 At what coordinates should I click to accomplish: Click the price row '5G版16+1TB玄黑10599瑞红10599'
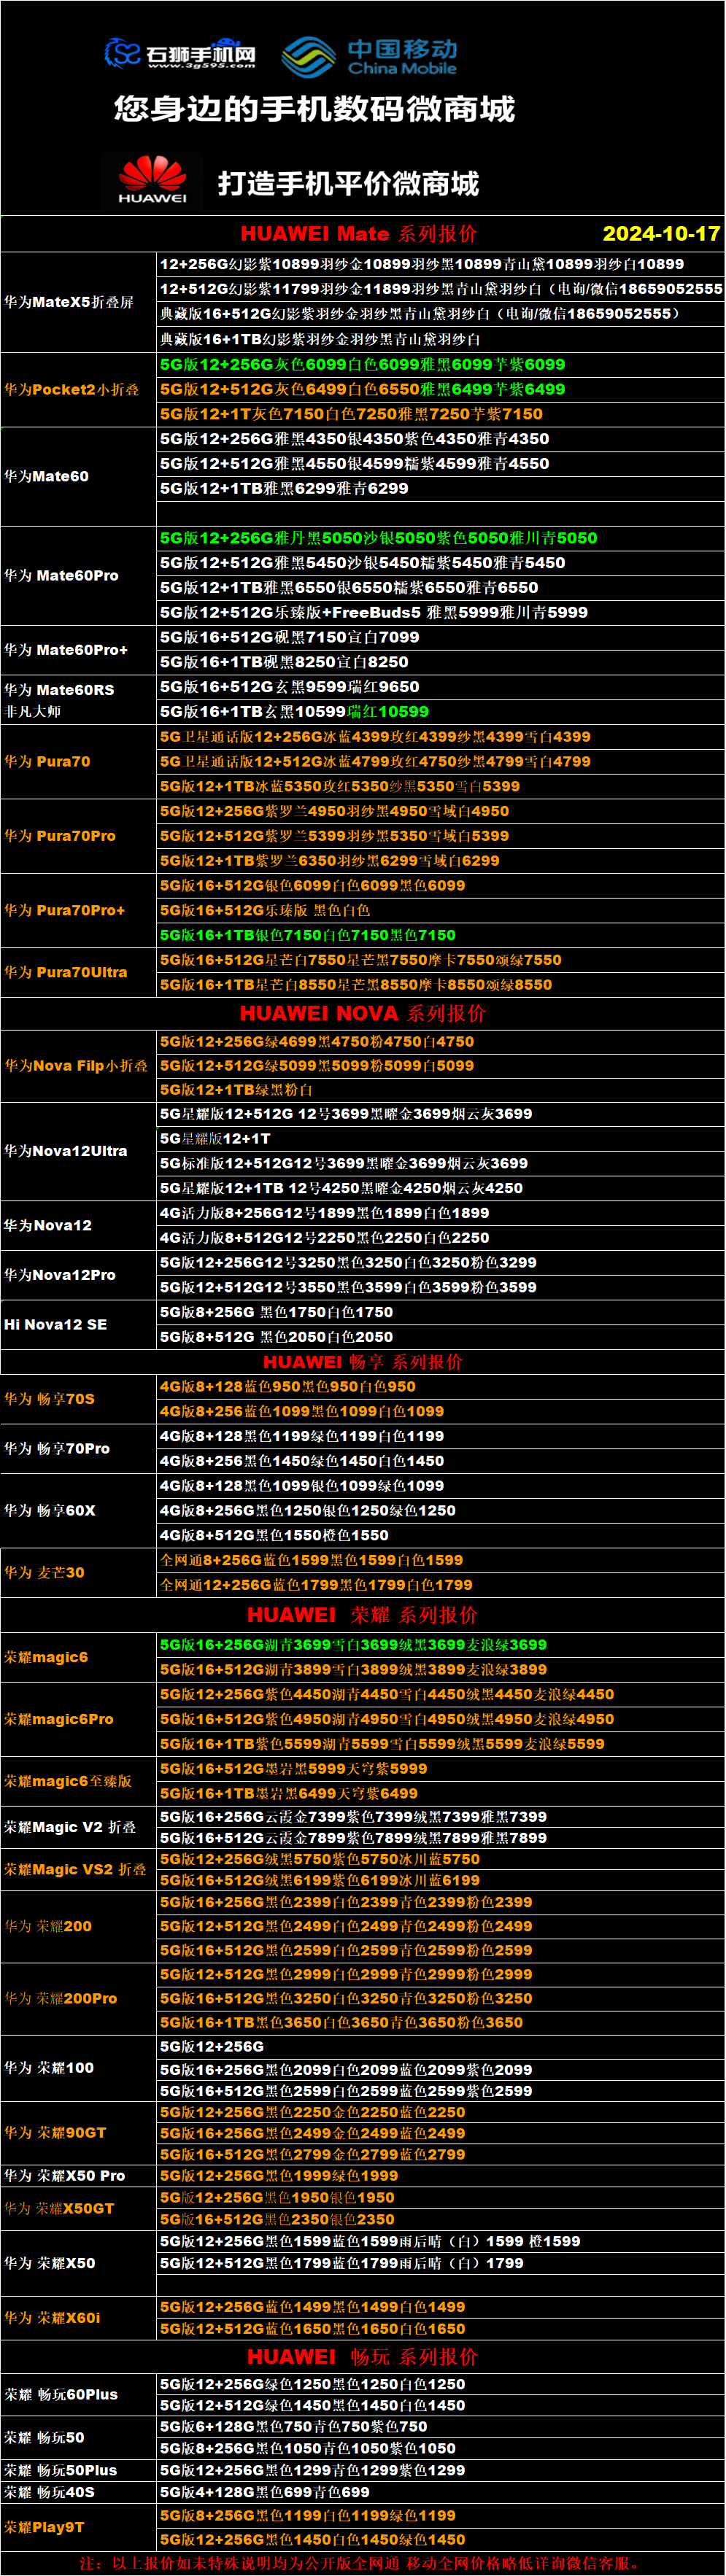[440, 712]
